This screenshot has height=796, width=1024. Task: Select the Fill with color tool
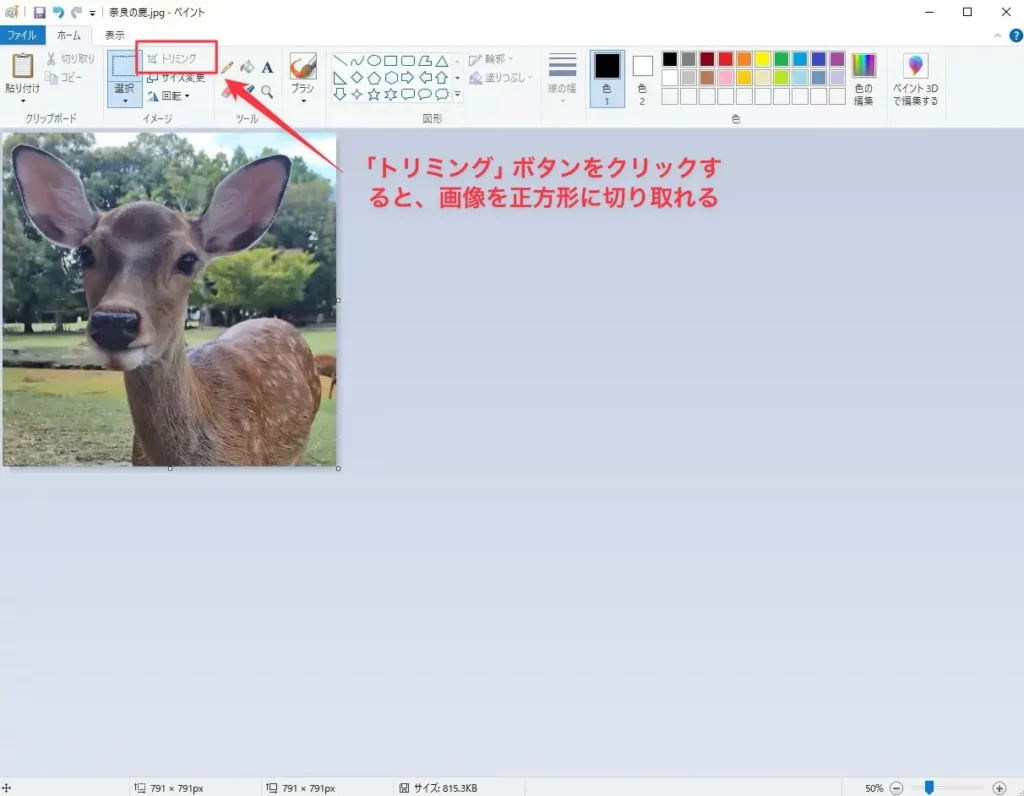tap(248, 67)
